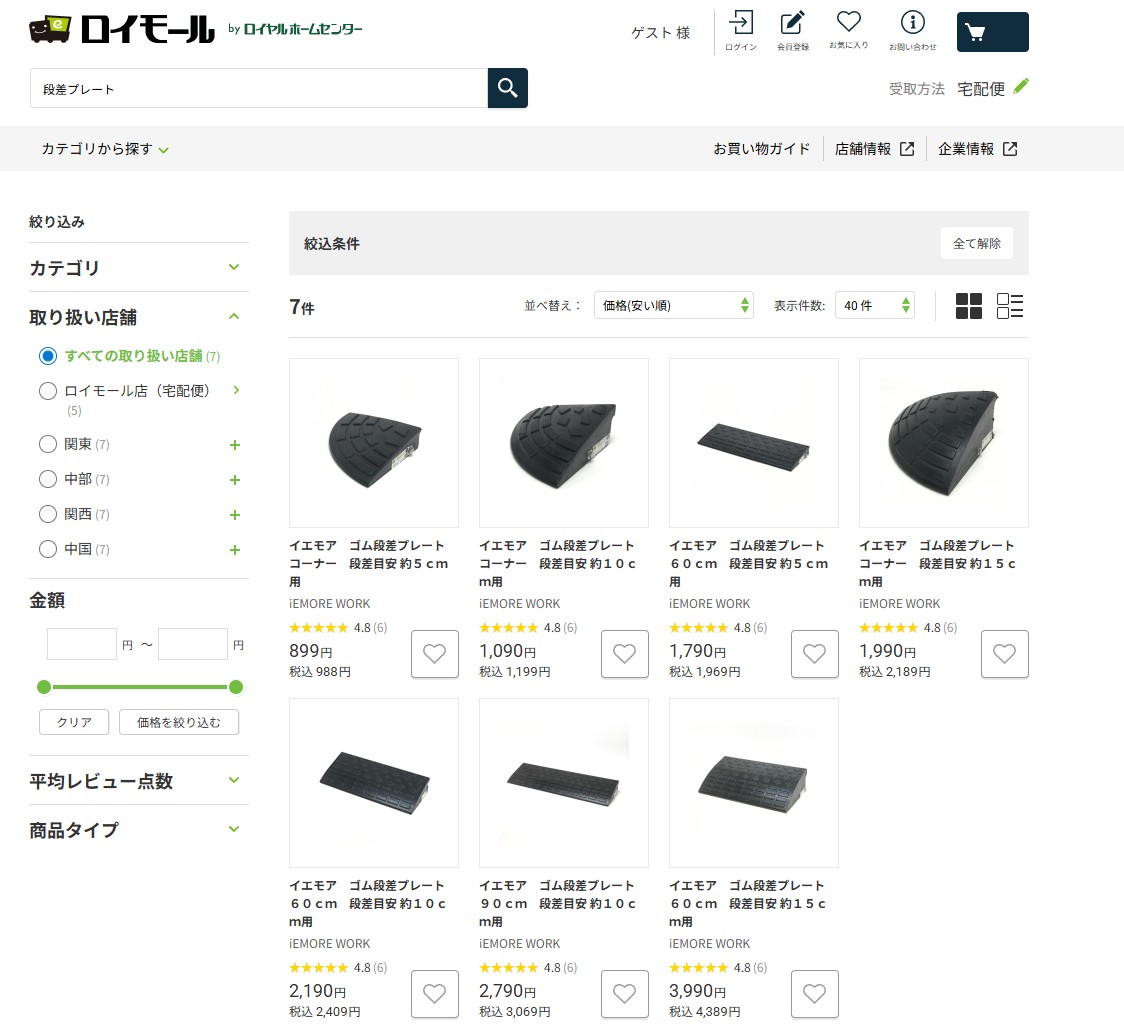Click the inquiry info icon
The height and width of the screenshot is (1036, 1124).
(912, 30)
